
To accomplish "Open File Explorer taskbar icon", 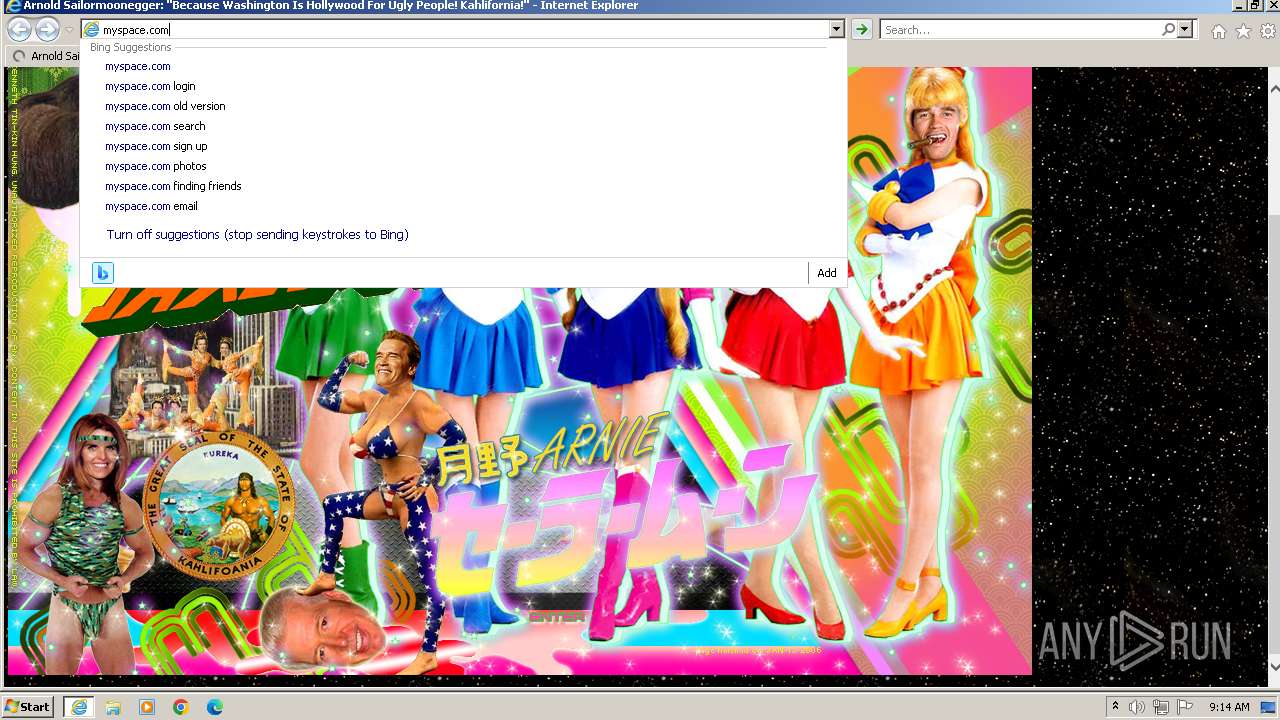I will [113, 707].
